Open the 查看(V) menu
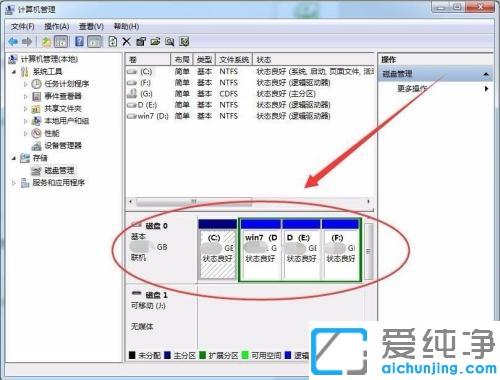This screenshot has width=500, height=380. (91, 26)
